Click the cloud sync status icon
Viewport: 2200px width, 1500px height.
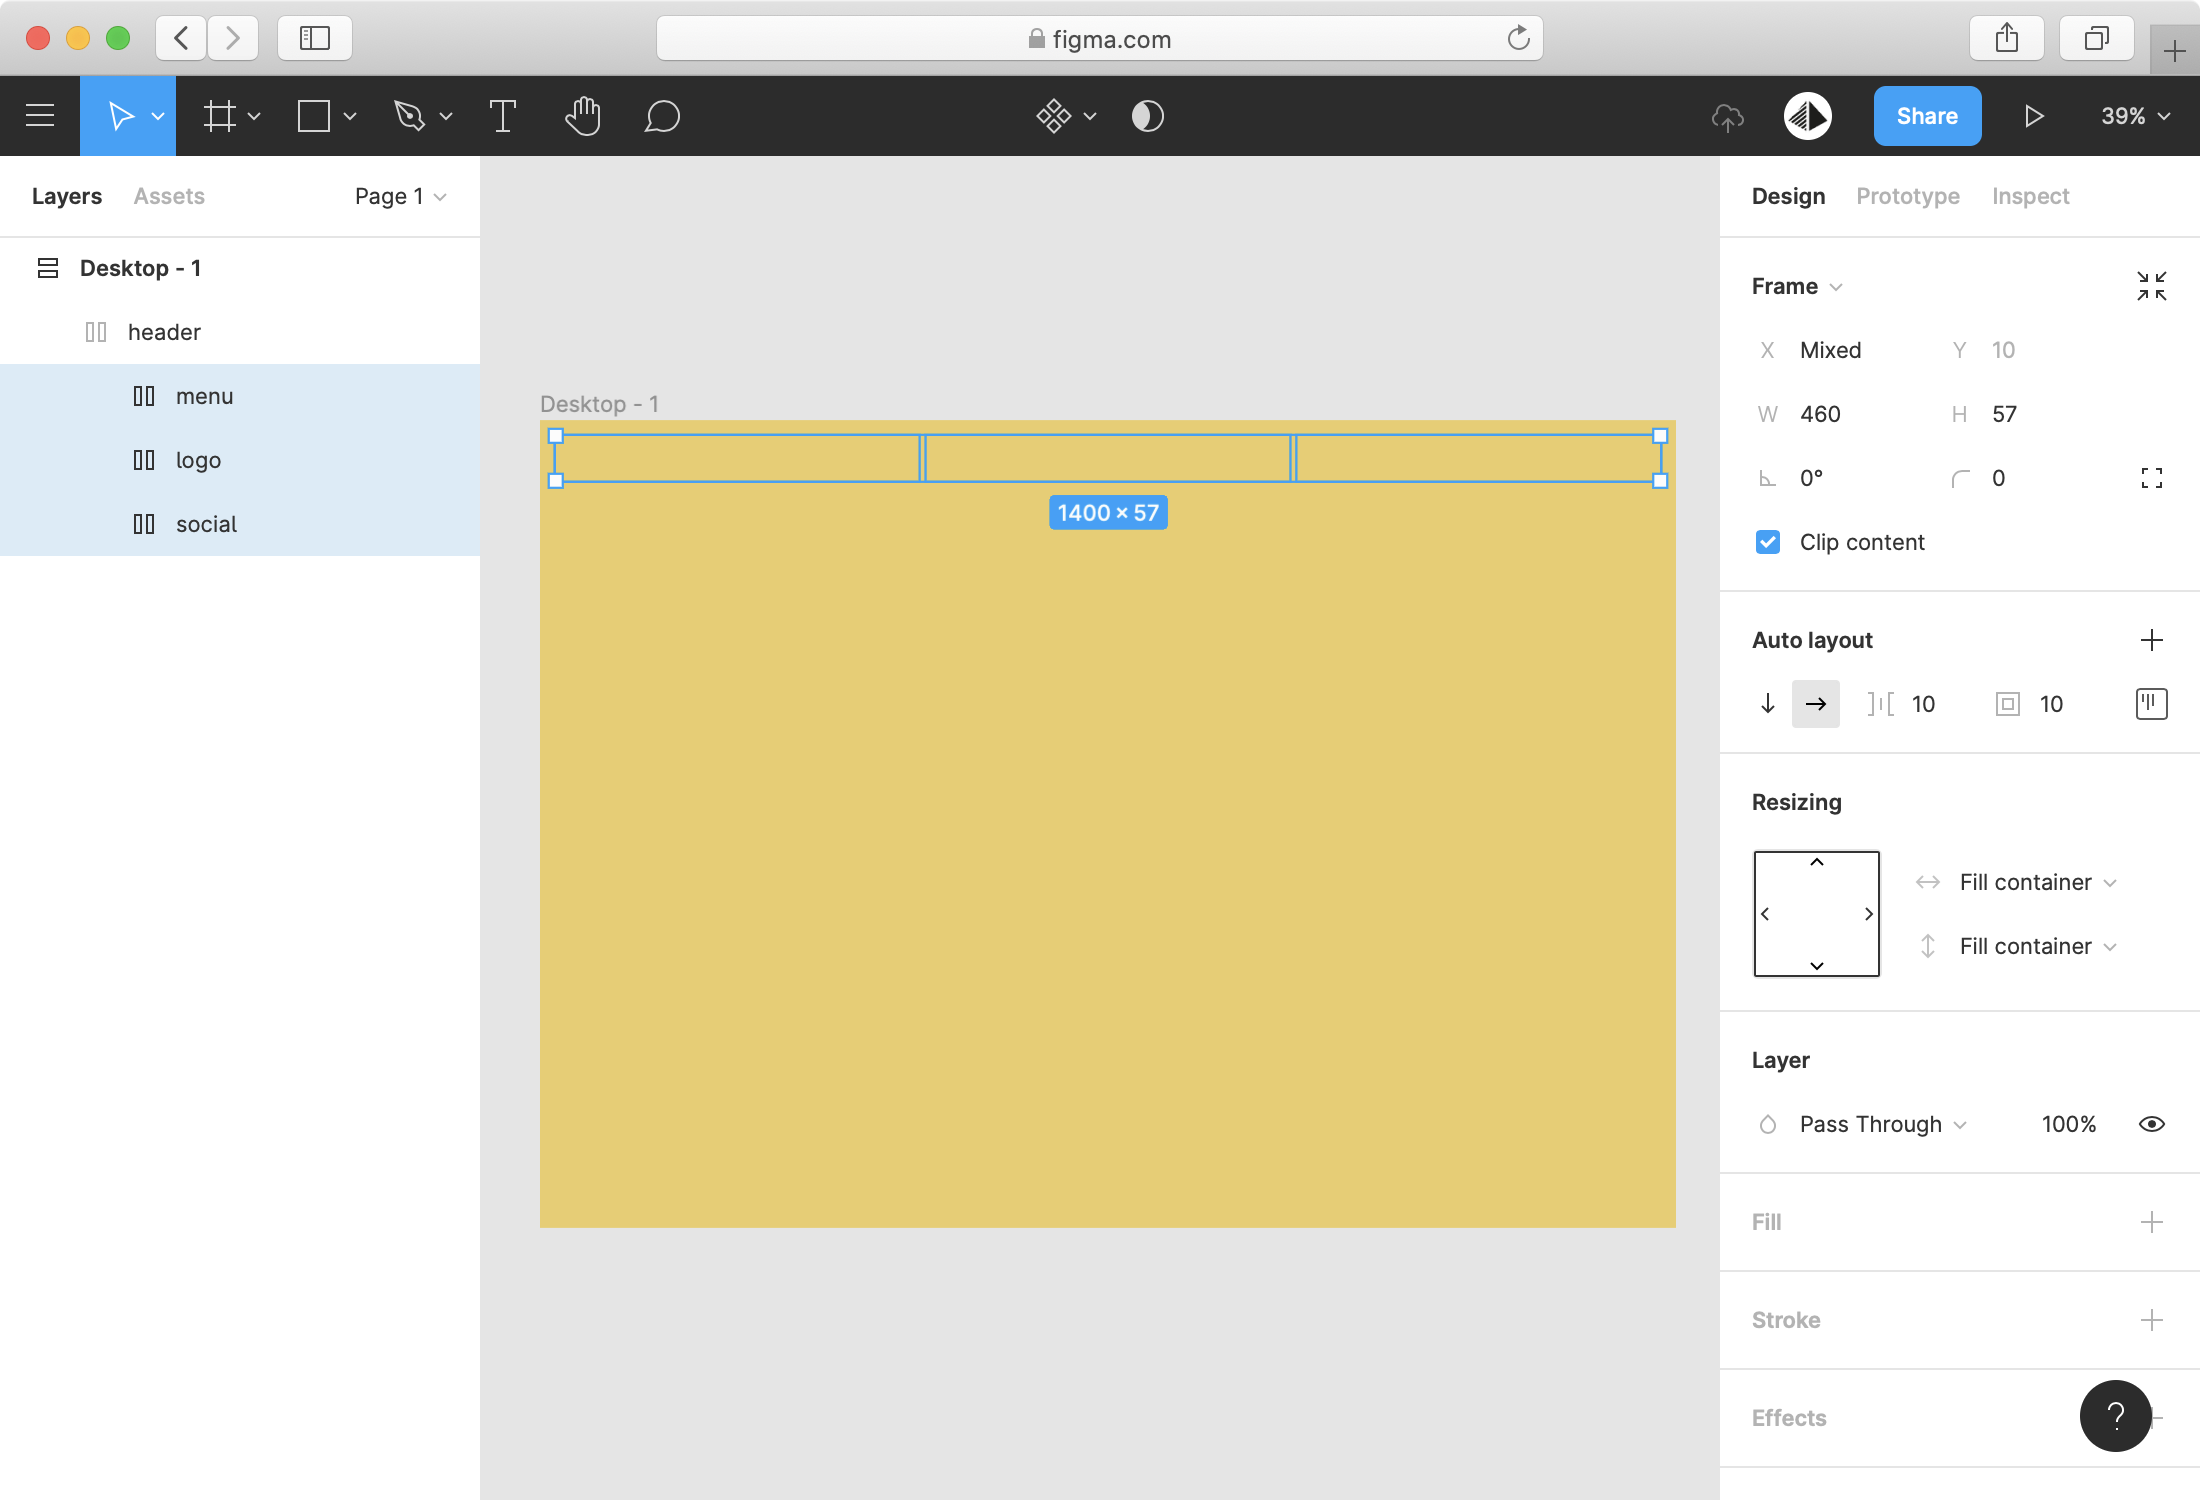(1727, 117)
